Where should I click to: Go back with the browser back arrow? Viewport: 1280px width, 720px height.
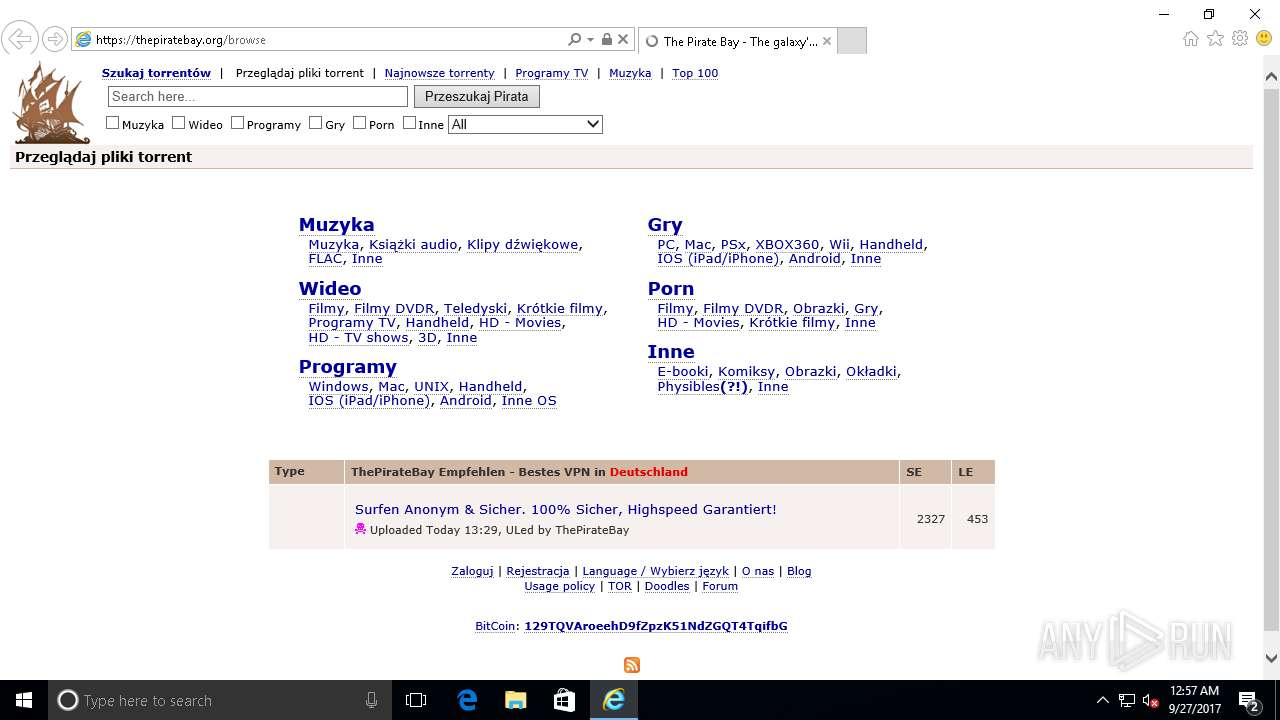tap(19, 39)
